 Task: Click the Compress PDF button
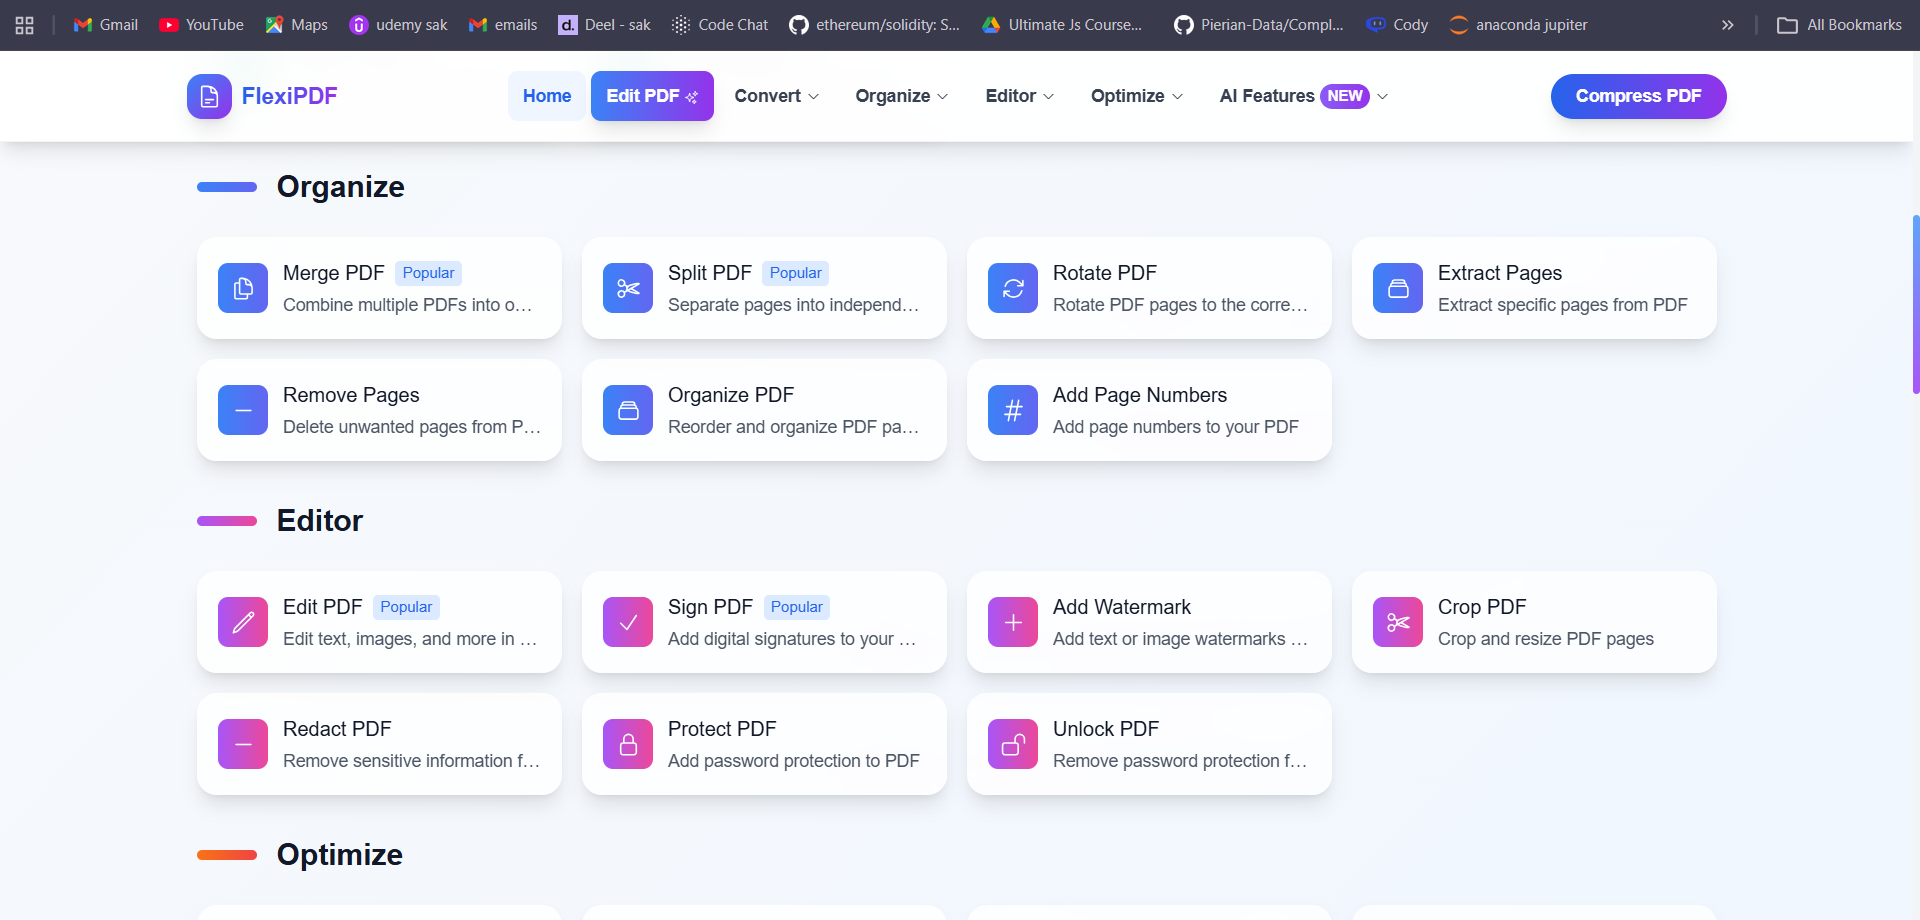(1638, 96)
